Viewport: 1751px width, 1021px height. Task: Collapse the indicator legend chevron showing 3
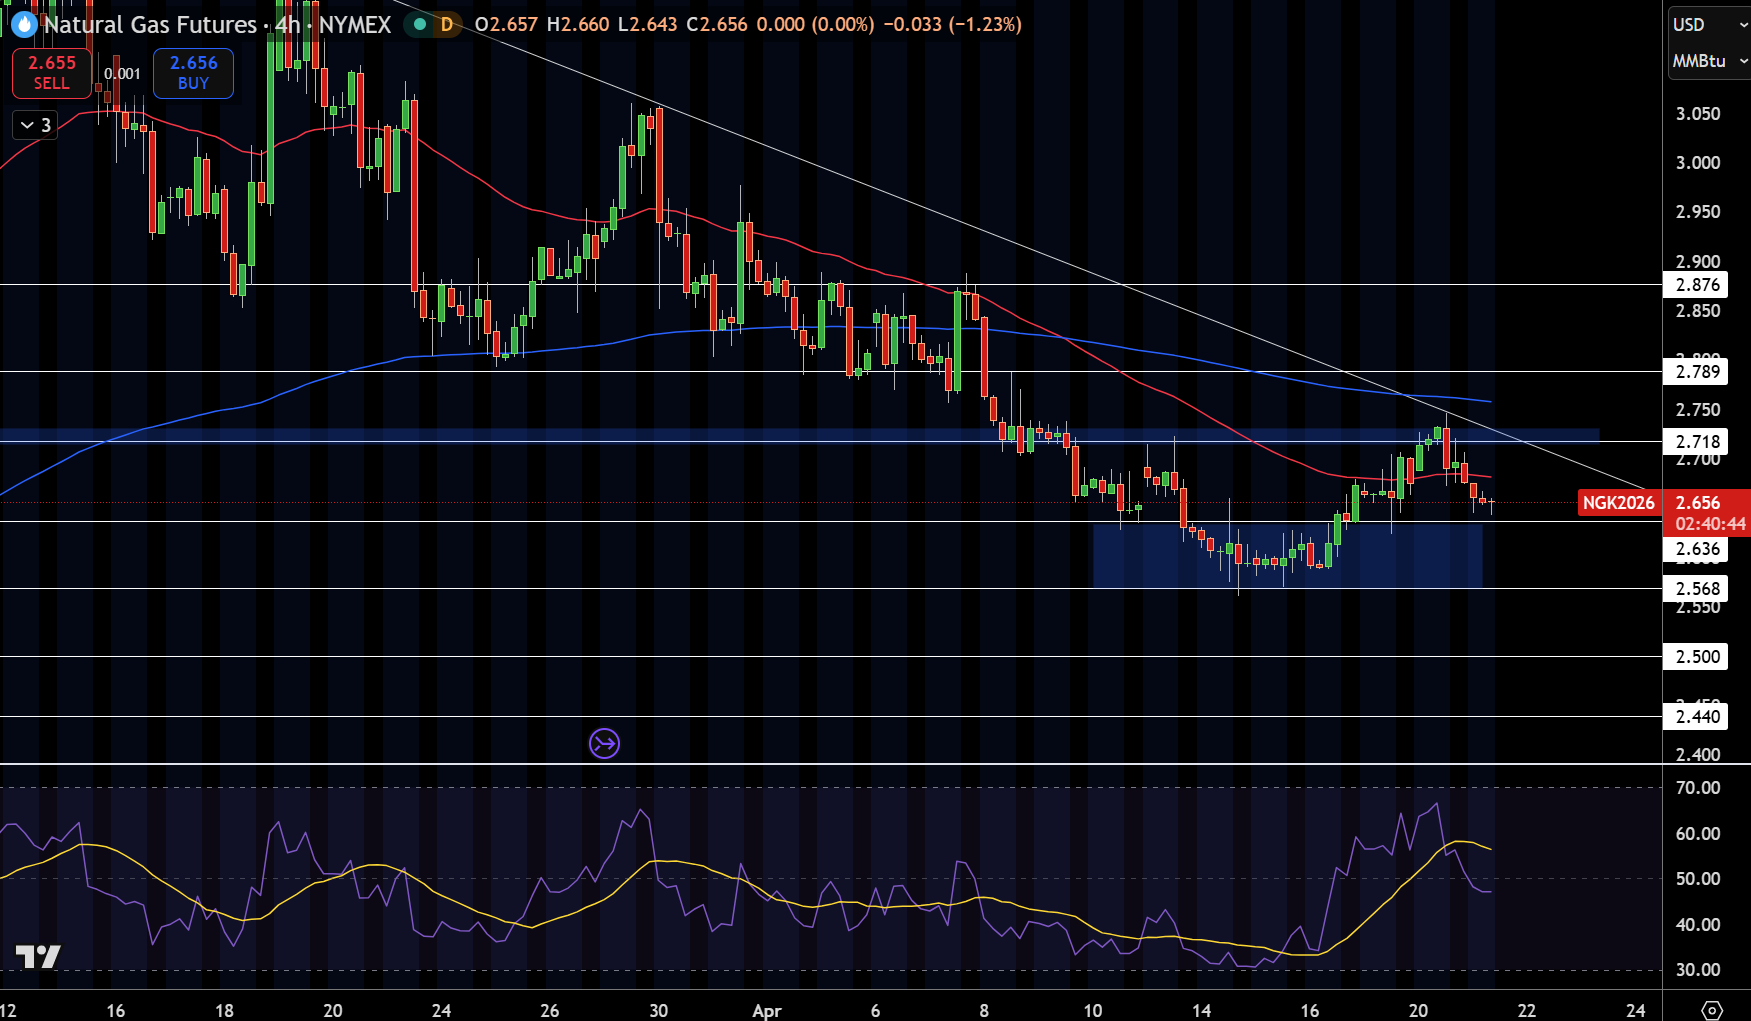click(x=35, y=125)
